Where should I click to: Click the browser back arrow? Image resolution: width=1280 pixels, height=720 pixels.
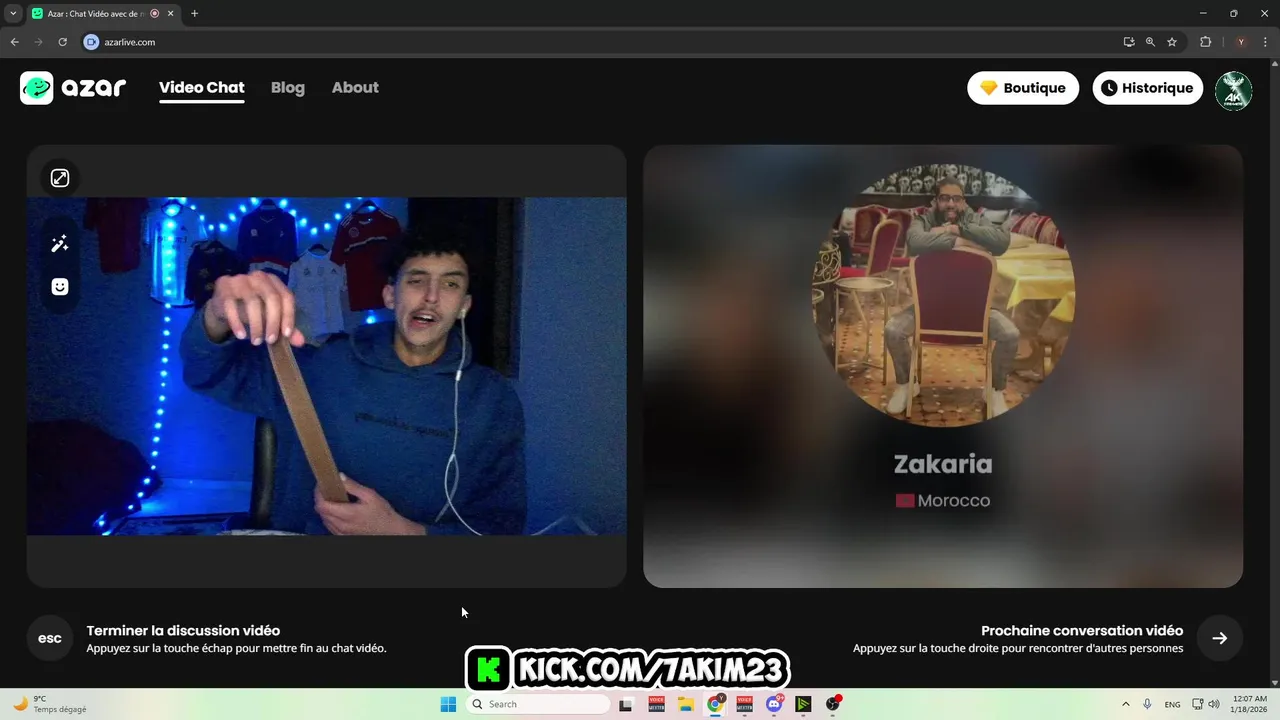[x=14, y=42]
